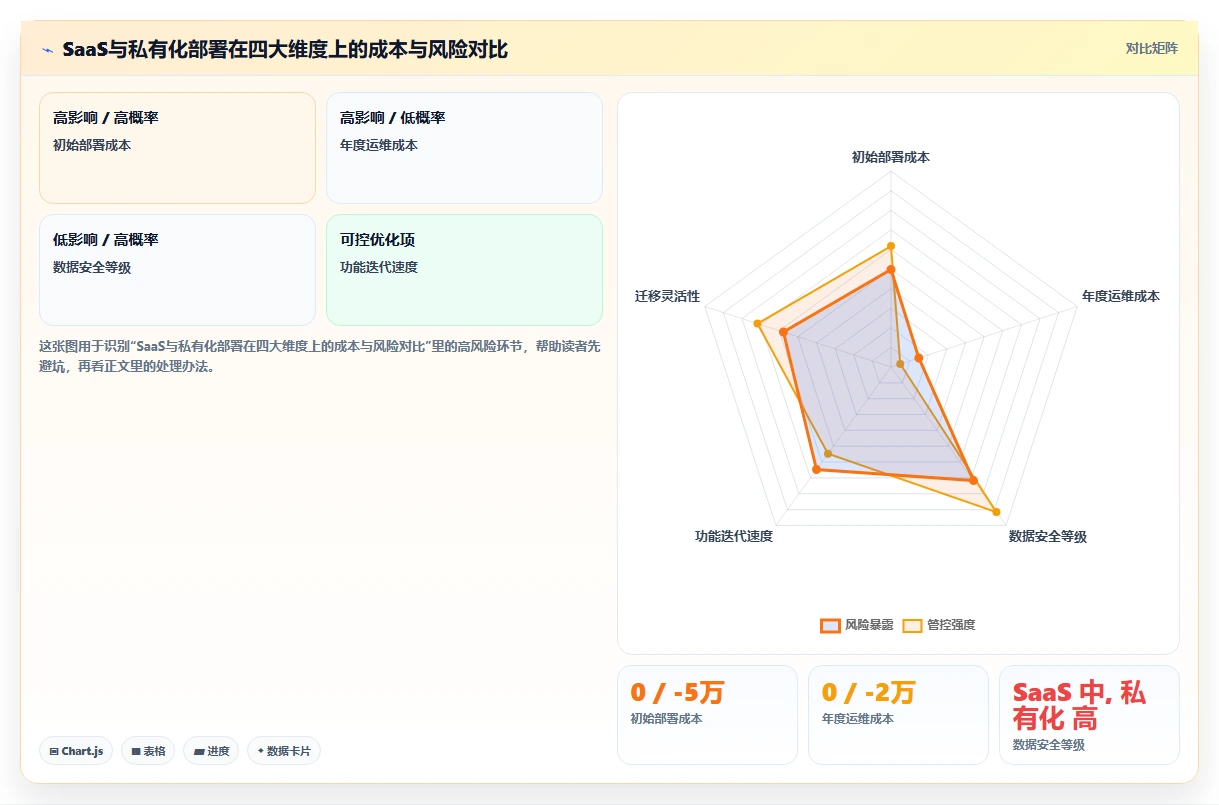
Task: Click the 初始部署成本 label above the radar
Action: (x=891, y=157)
